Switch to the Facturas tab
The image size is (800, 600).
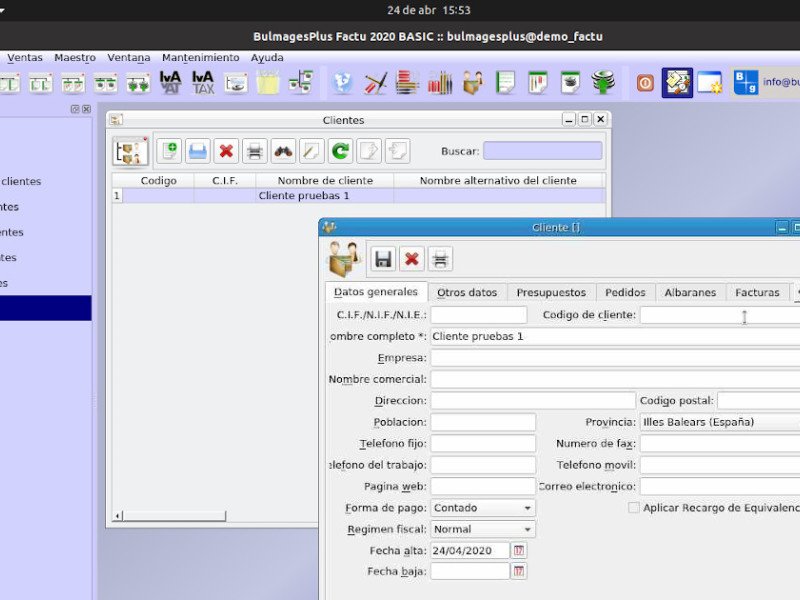pyautogui.click(x=757, y=292)
